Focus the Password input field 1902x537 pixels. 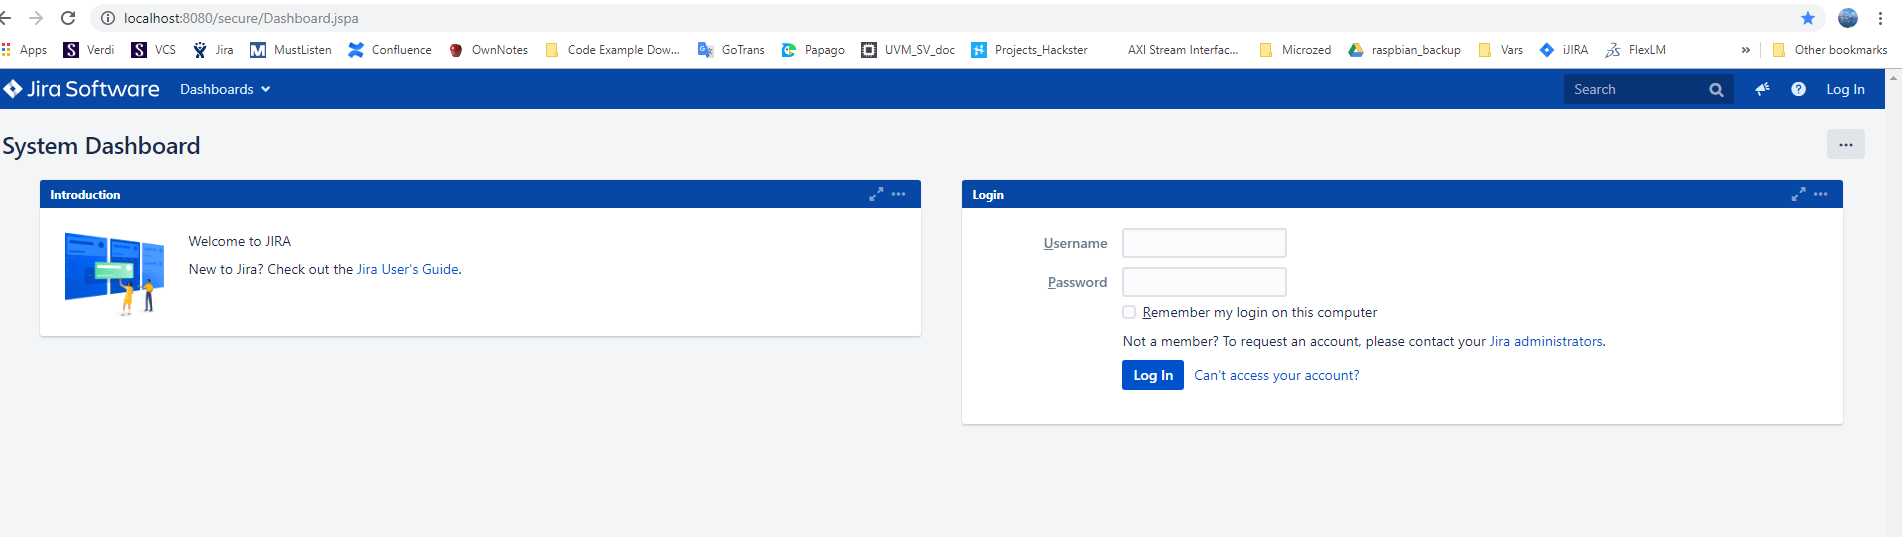tap(1204, 282)
